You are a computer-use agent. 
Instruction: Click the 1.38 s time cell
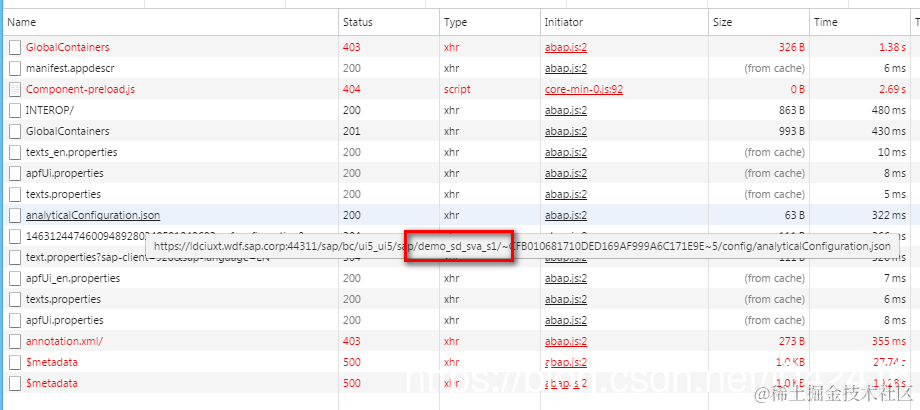pos(890,47)
